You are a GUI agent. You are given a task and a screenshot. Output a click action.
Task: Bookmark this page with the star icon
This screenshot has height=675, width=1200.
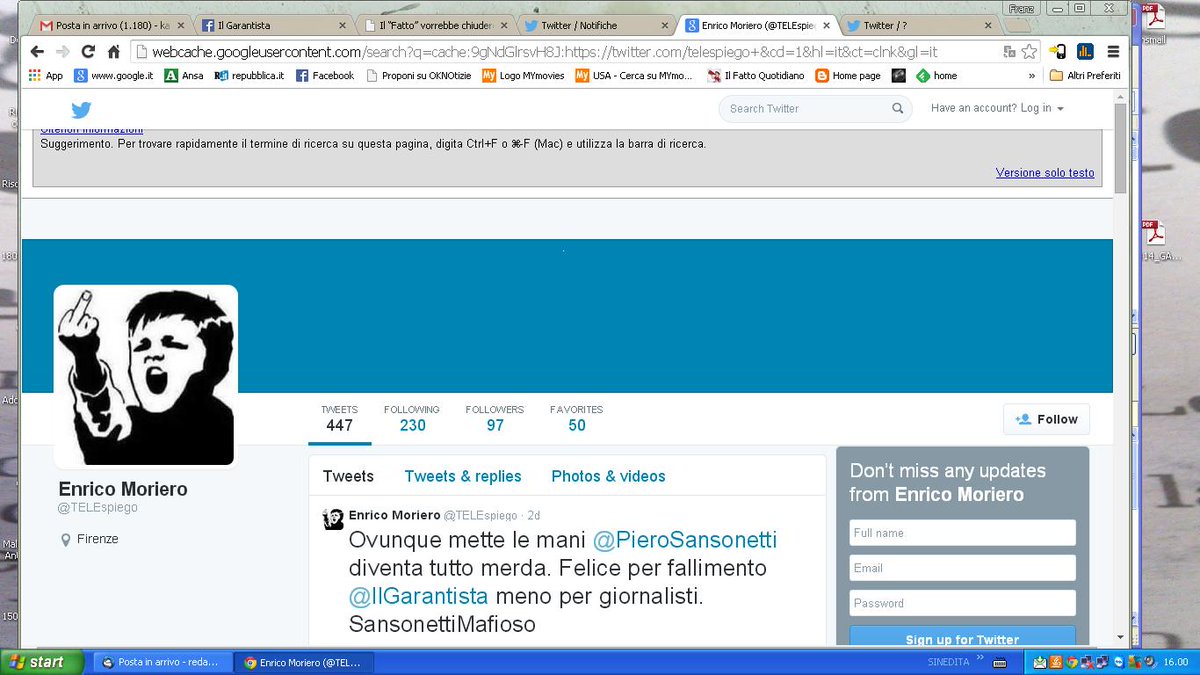(x=1029, y=52)
